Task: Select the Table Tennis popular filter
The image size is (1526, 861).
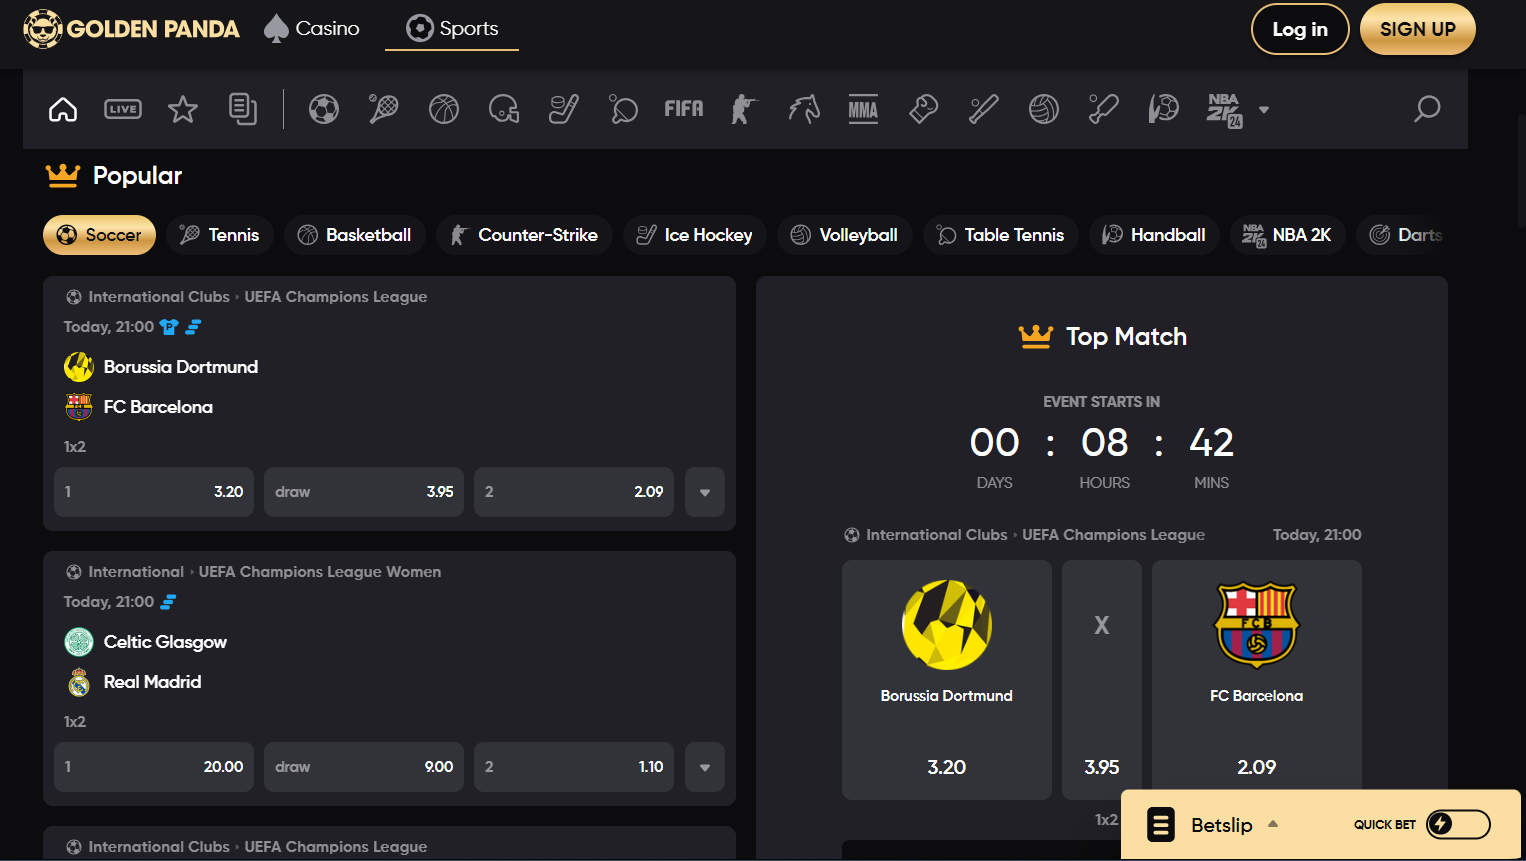Action: click(1001, 235)
